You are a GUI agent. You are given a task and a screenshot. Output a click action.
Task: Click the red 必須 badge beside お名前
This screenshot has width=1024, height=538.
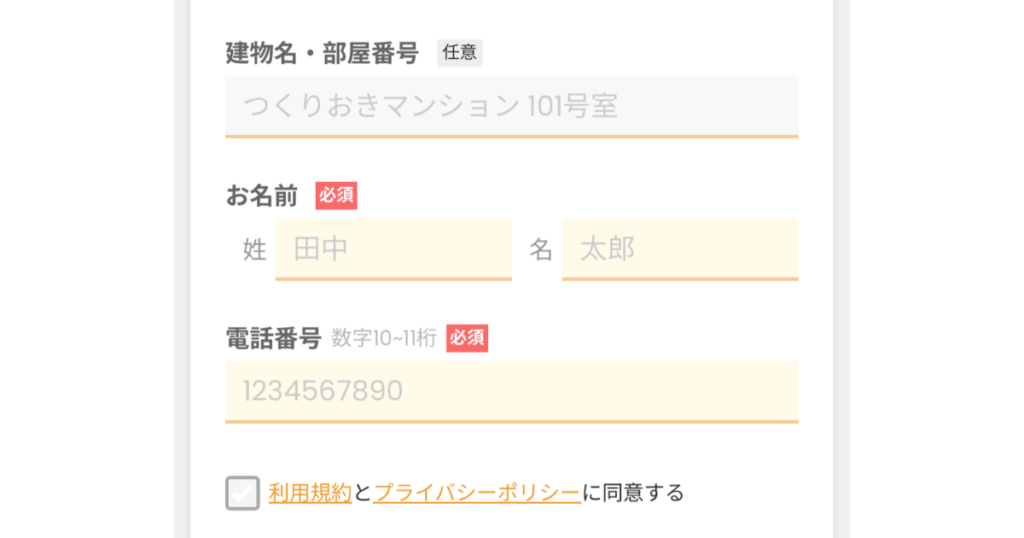coord(336,196)
